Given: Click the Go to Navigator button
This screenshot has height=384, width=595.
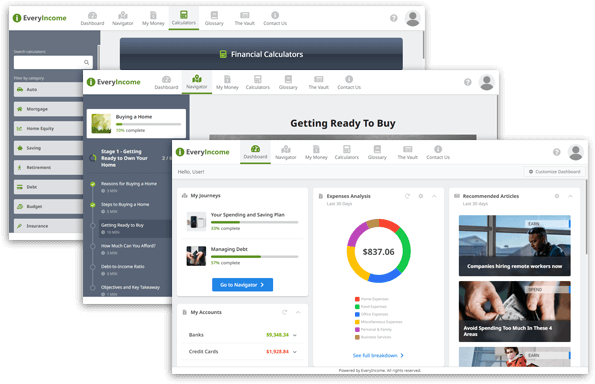Looking at the screenshot, I should point(242,285).
